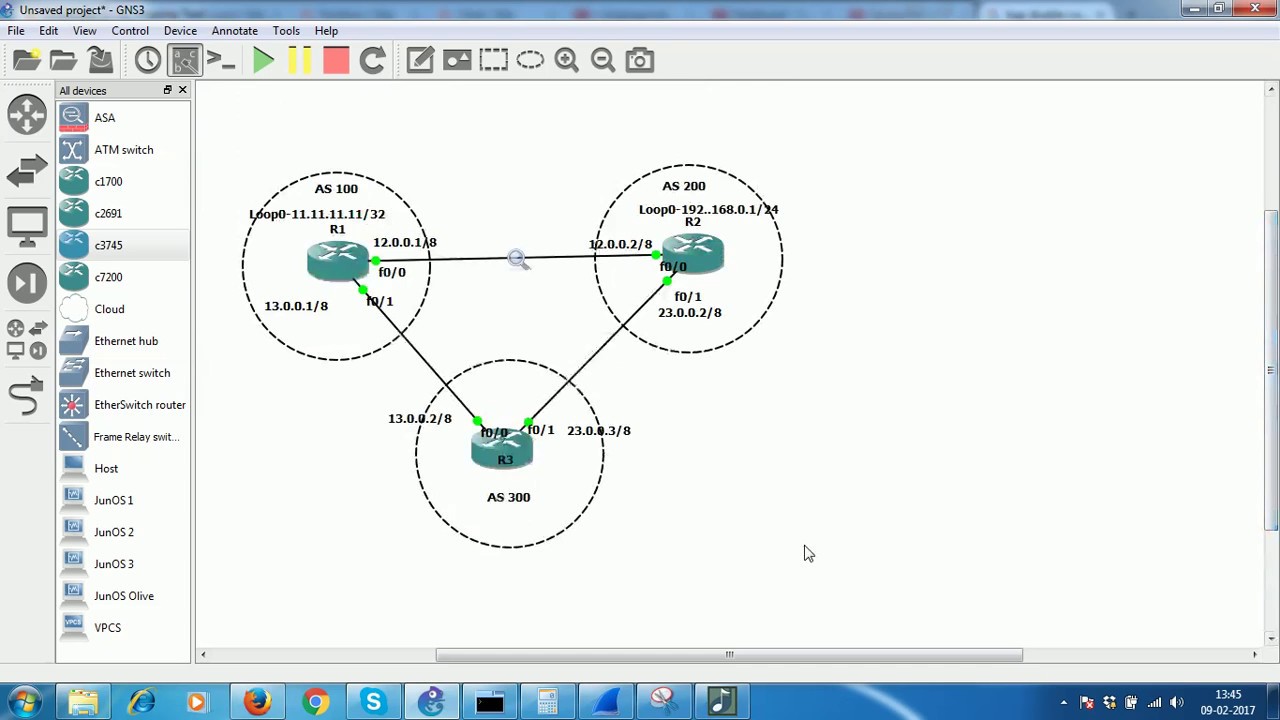Open the Help menu
The image size is (1280, 720).
326,31
